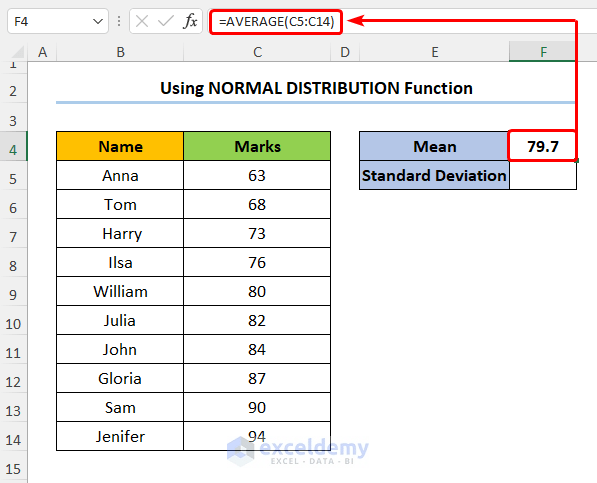Click the Mean label cell
The width and height of the screenshot is (597, 483).
[434, 146]
